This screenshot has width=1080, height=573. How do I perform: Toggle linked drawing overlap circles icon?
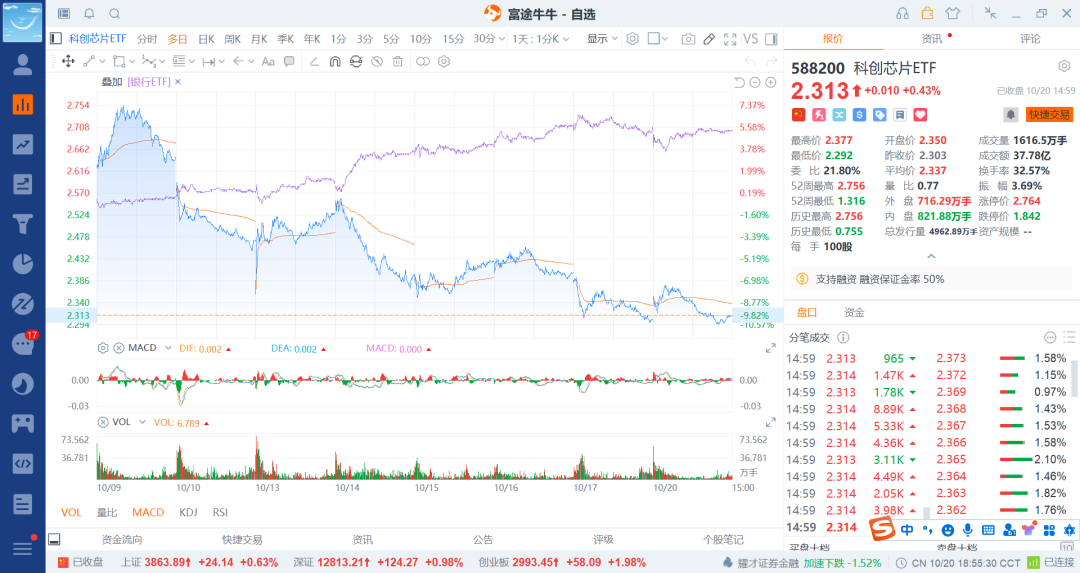pyautogui.click(x=423, y=61)
